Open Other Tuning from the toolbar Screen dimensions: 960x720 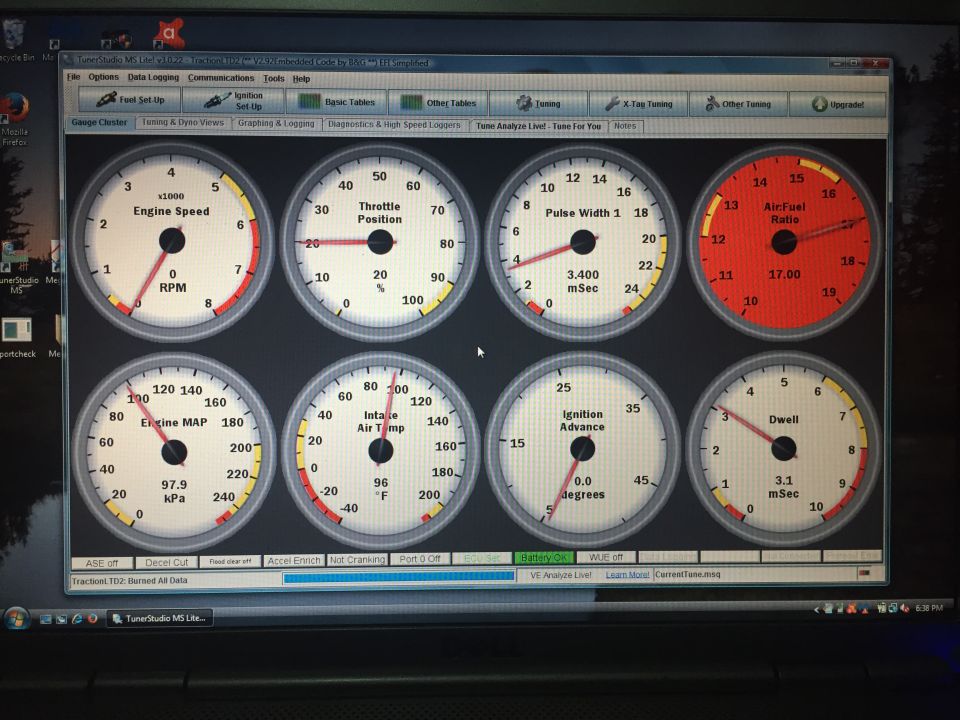738,104
